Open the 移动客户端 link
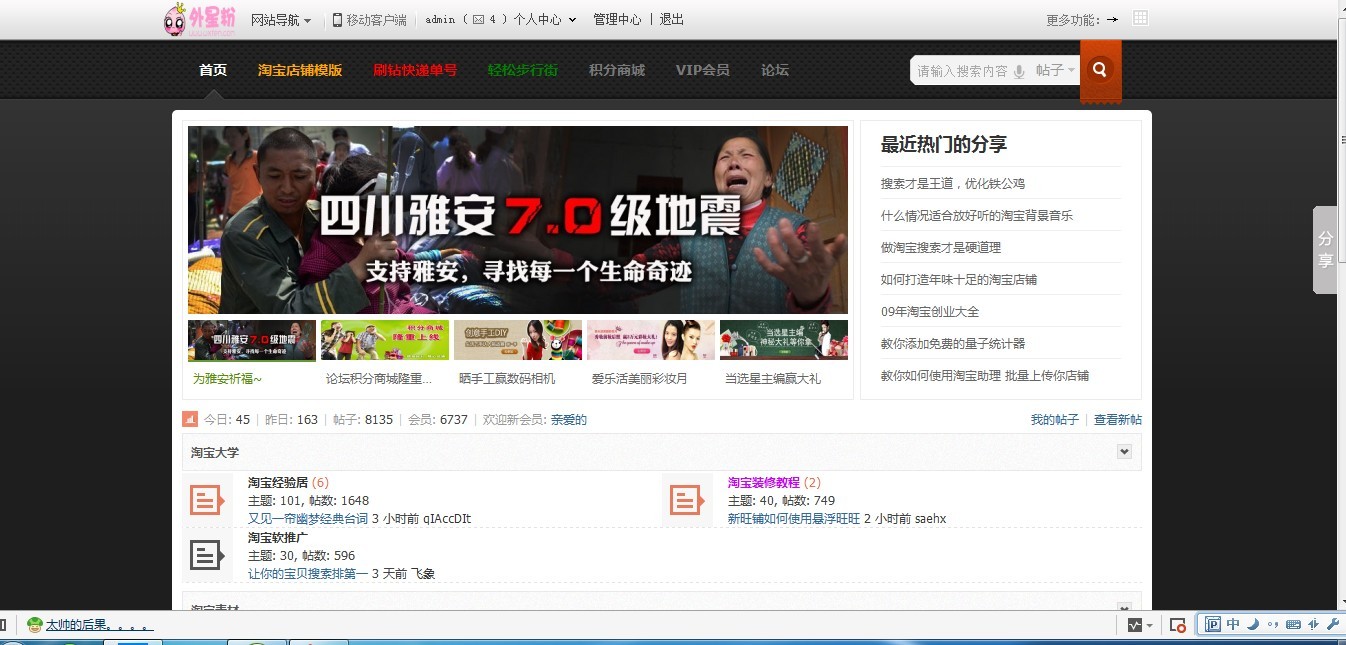This screenshot has height=645, width=1346. coord(376,20)
